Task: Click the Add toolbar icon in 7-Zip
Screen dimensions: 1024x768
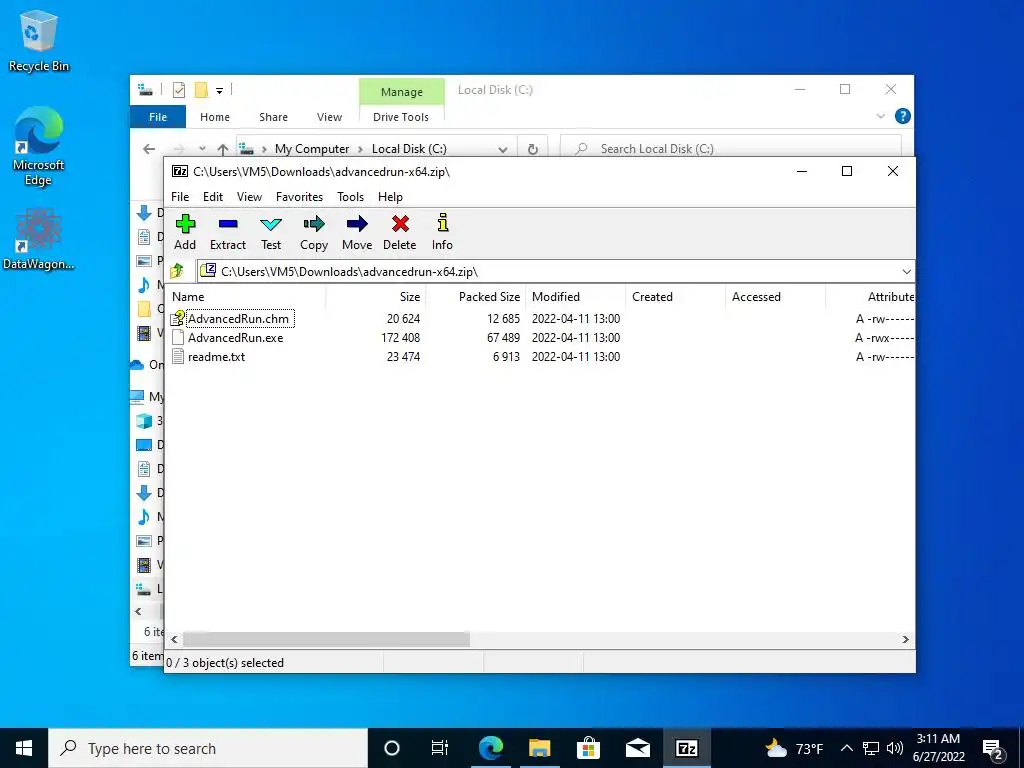Action: click(185, 224)
